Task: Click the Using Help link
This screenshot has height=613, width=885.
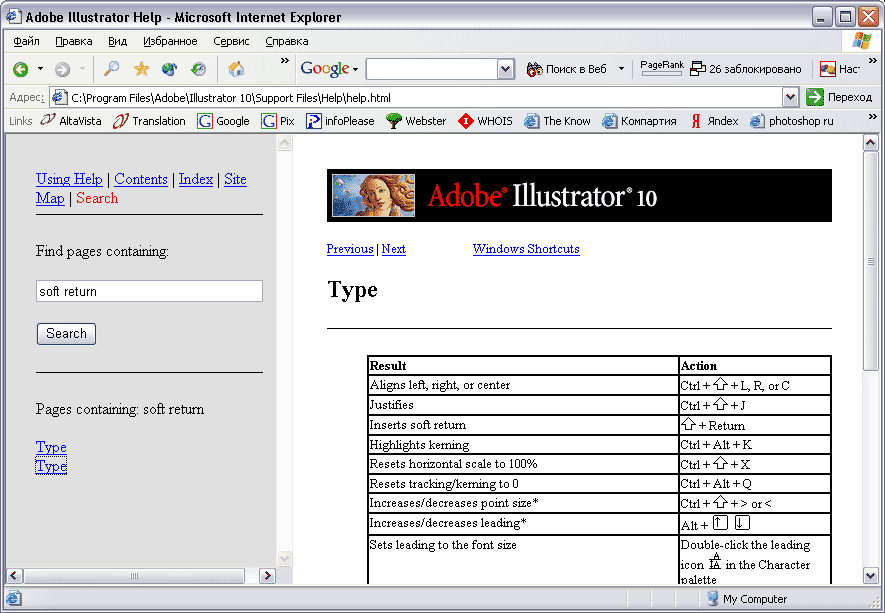Action: (69, 179)
